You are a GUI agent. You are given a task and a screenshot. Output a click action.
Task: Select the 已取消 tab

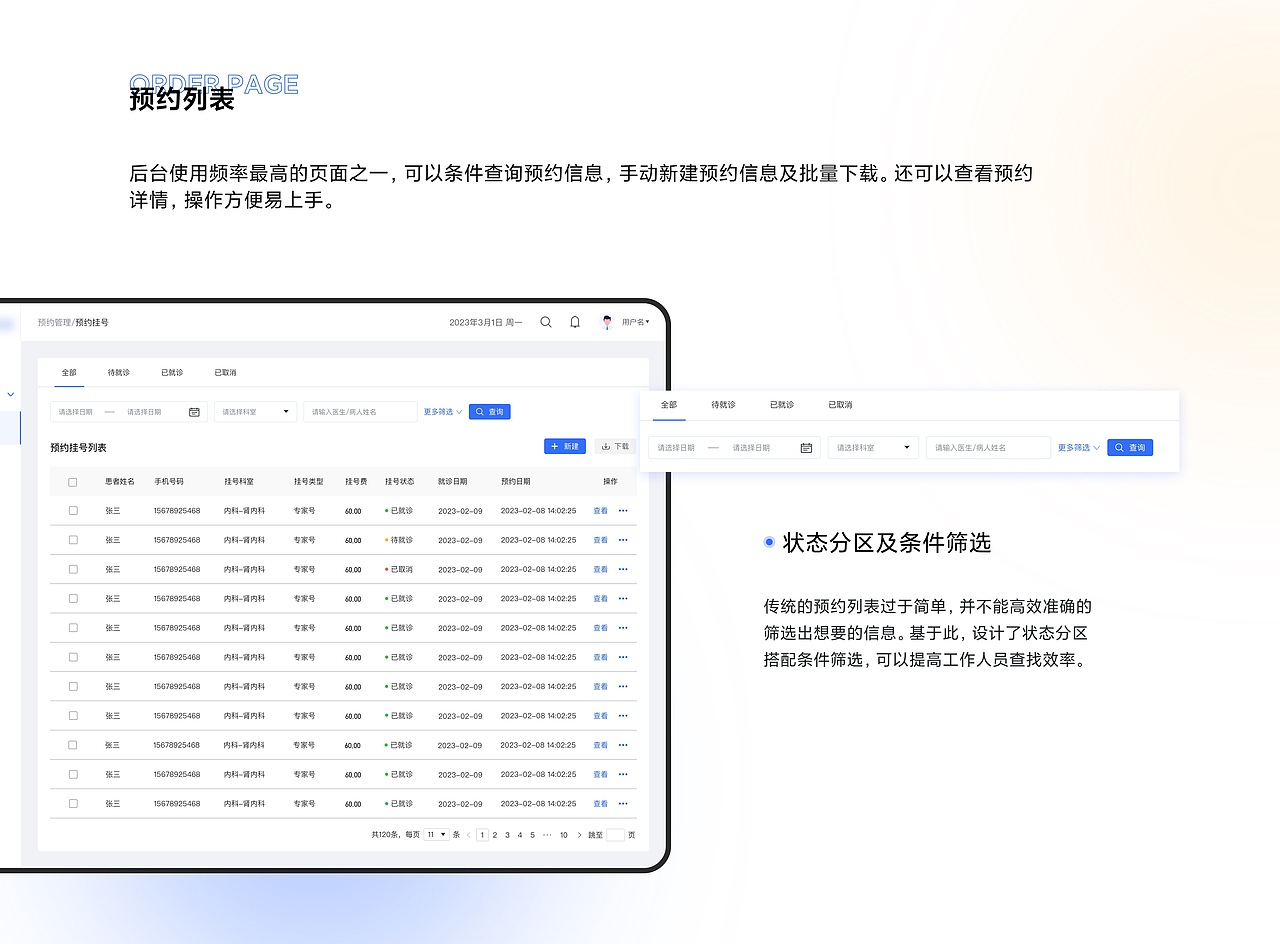point(224,371)
